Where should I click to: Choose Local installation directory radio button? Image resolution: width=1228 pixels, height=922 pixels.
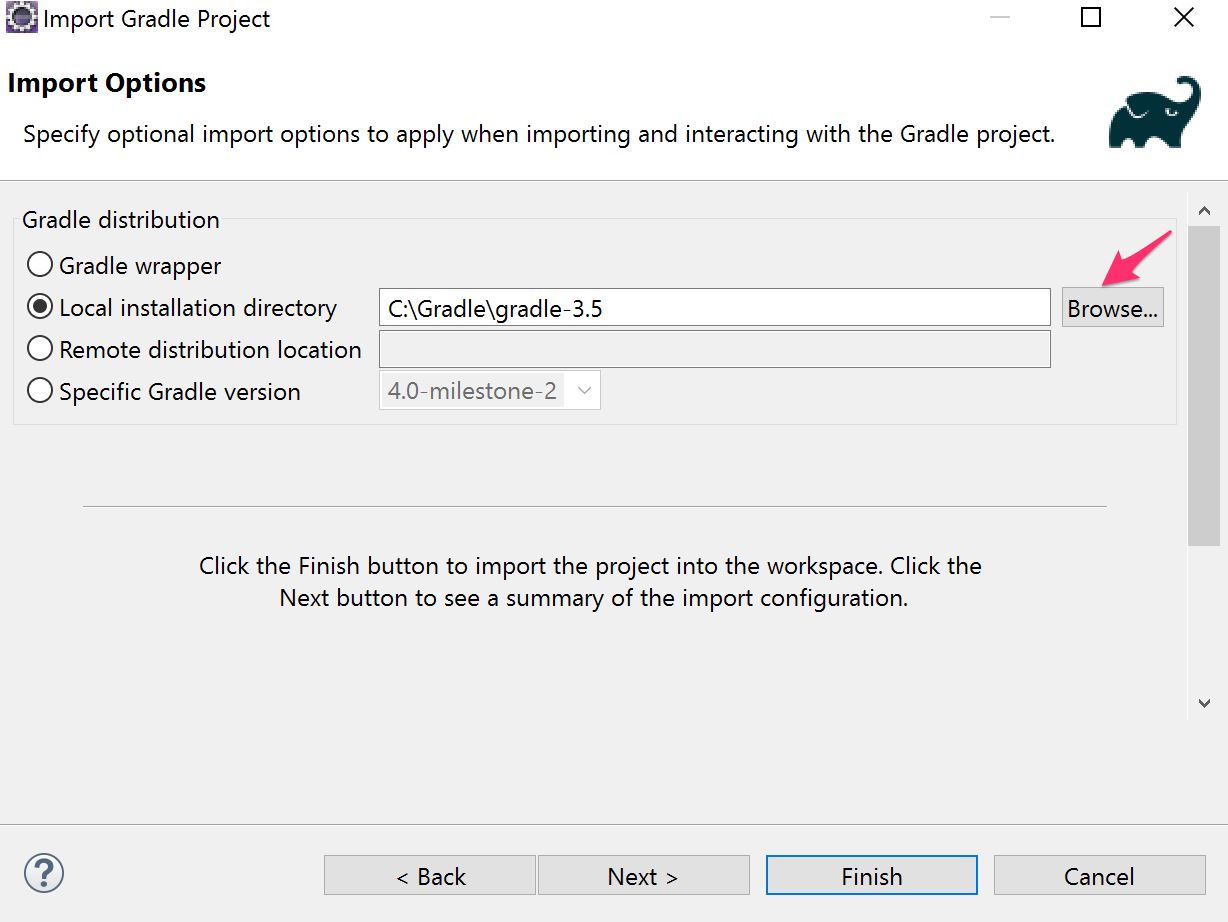40,307
